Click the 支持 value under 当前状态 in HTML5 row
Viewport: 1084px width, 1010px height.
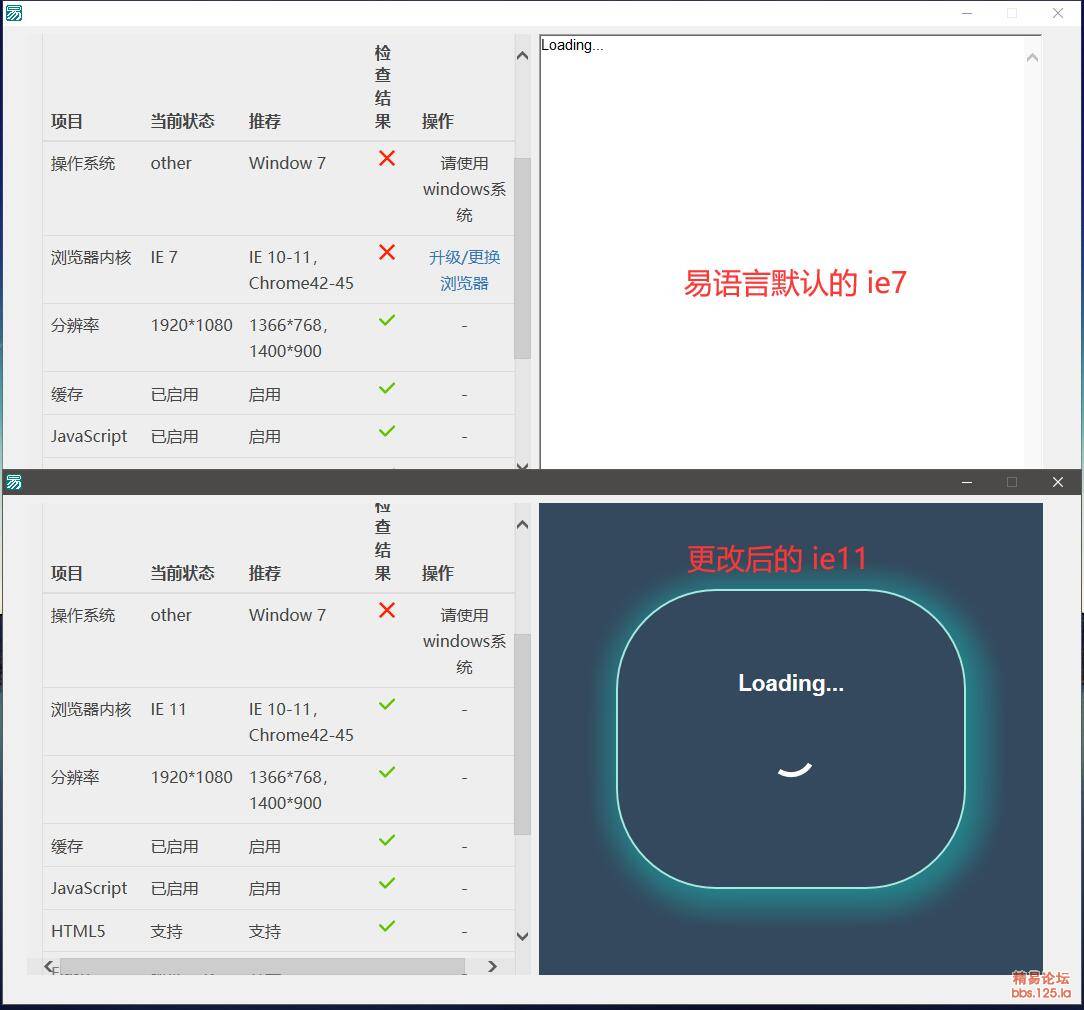pyautogui.click(x=167, y=931)
